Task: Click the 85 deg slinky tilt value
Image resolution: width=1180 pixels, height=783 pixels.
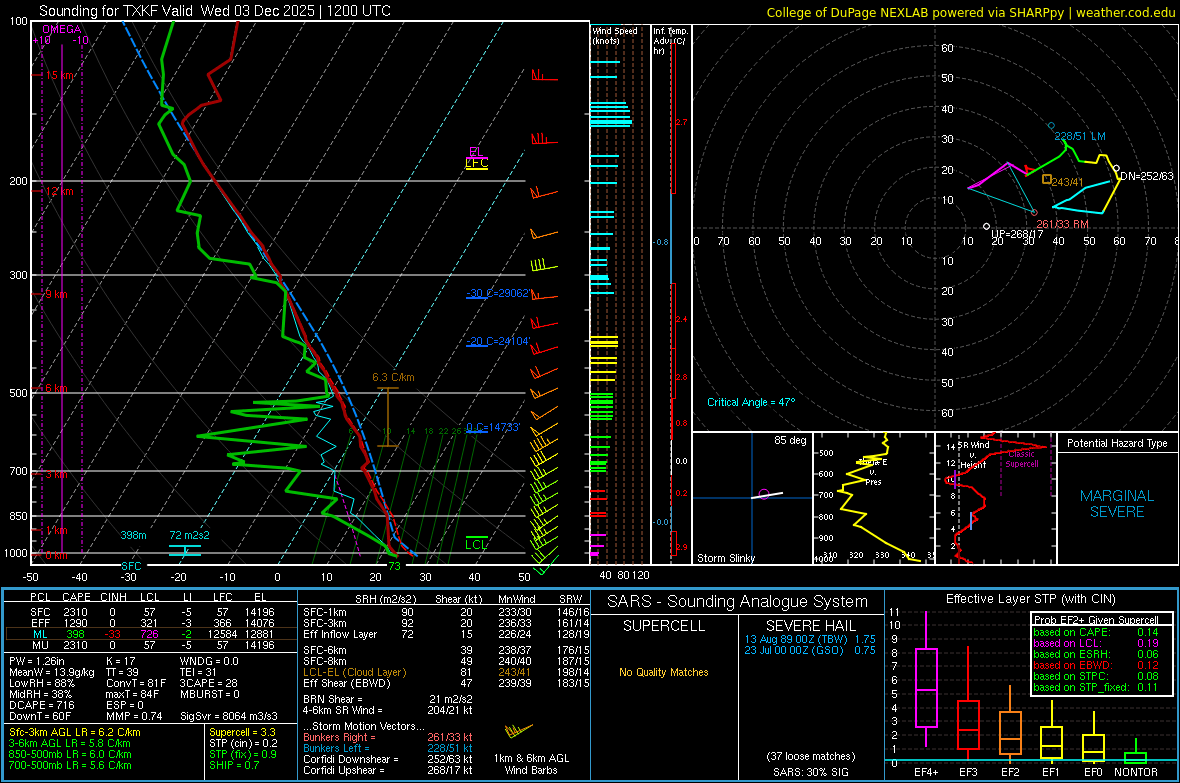Action: tap(789, 440)
